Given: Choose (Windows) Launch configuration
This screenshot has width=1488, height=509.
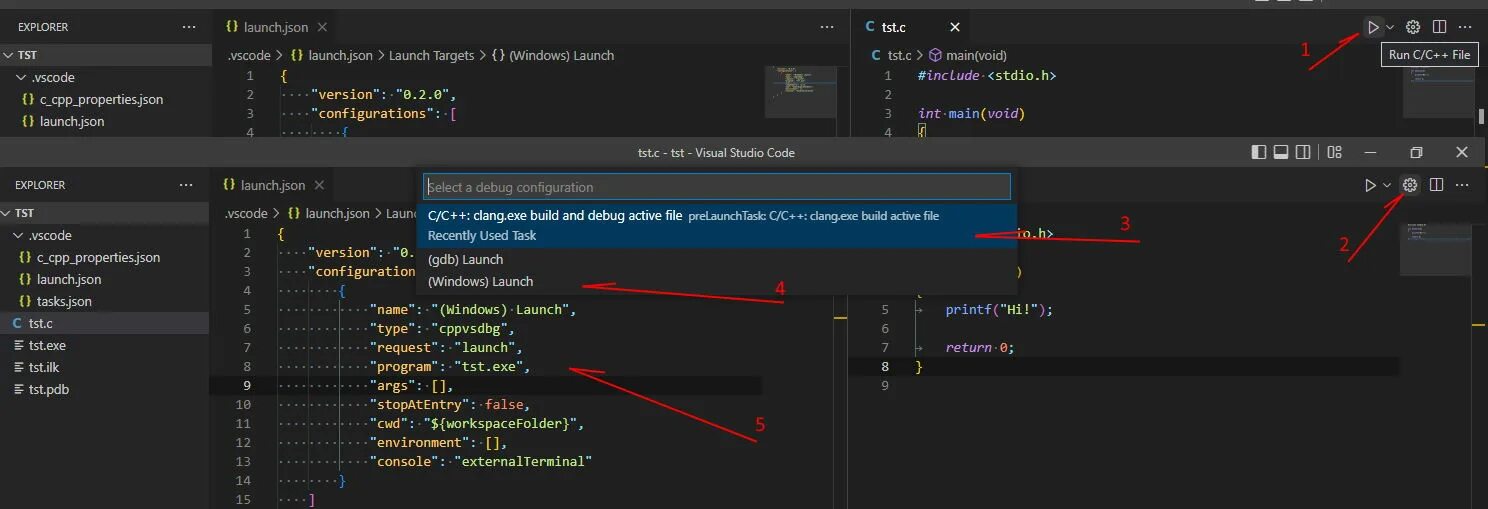Looking at the screenshot, I should (716, 281).
